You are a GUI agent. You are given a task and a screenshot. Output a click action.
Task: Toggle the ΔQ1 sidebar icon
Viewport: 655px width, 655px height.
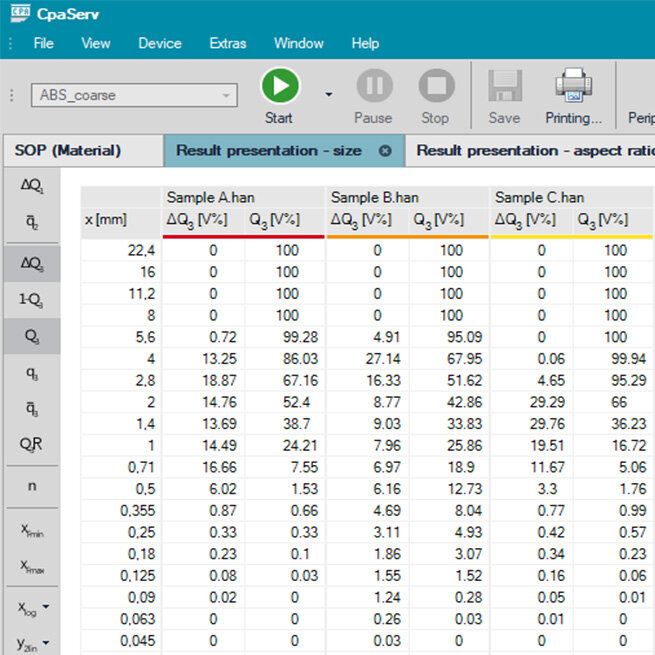click(32, 185)
